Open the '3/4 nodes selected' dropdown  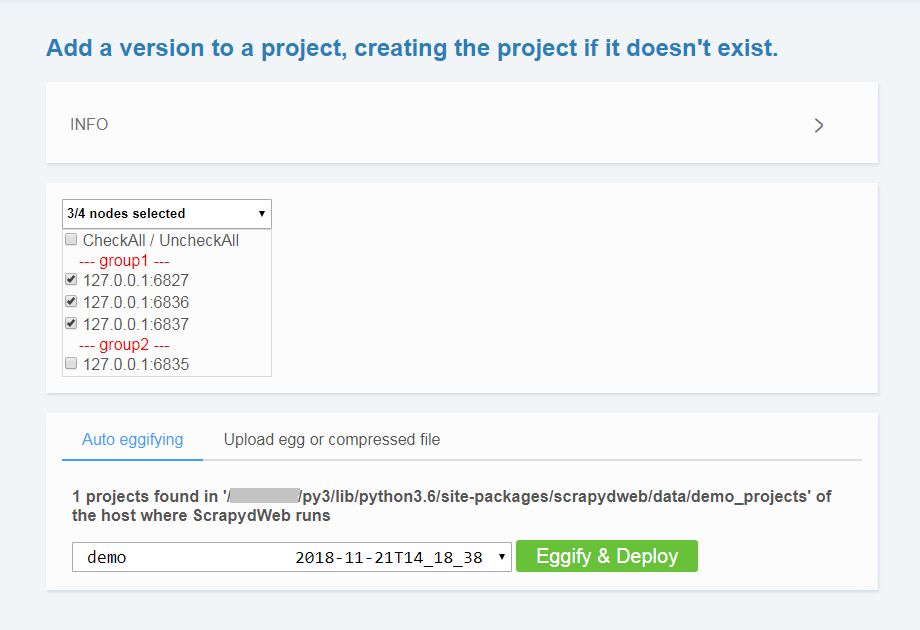(x=166, y=213)
